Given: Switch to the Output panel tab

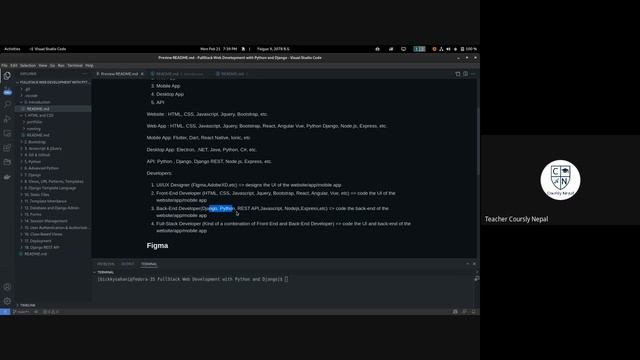Looking at the screenshot, I should coord(127,264).
